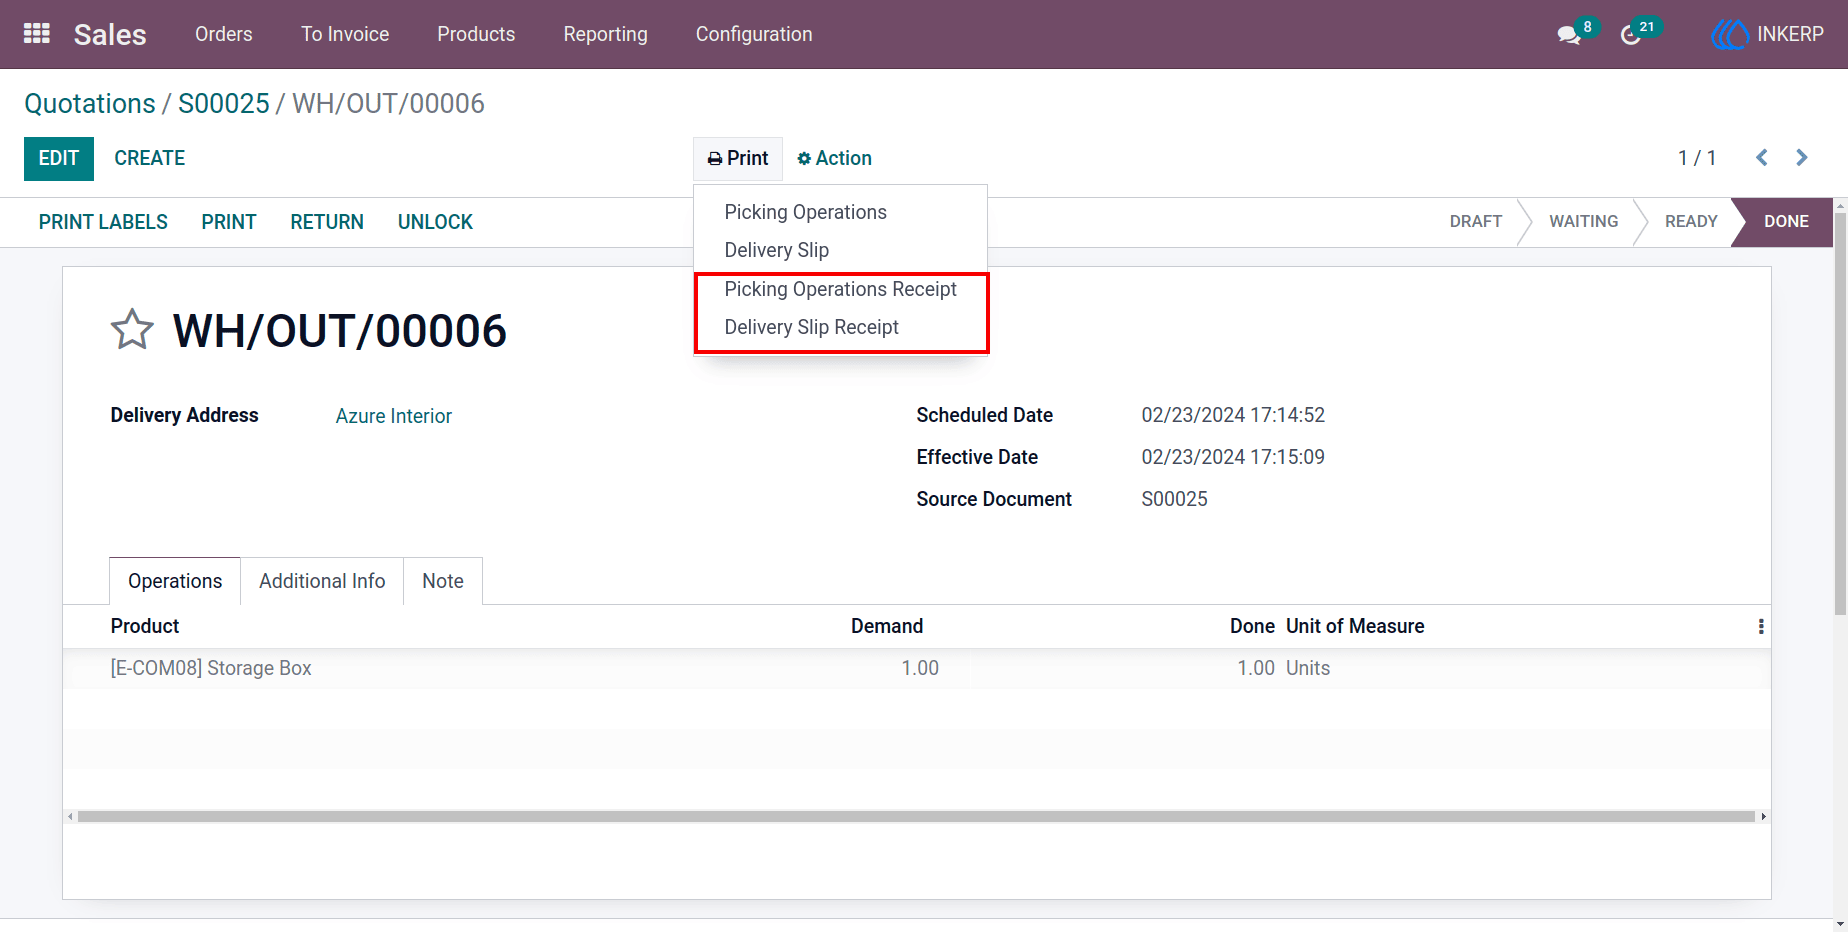Click the UNLOCK button
The width and height of the screenshot is (1848, 932).
pos(435,222)
